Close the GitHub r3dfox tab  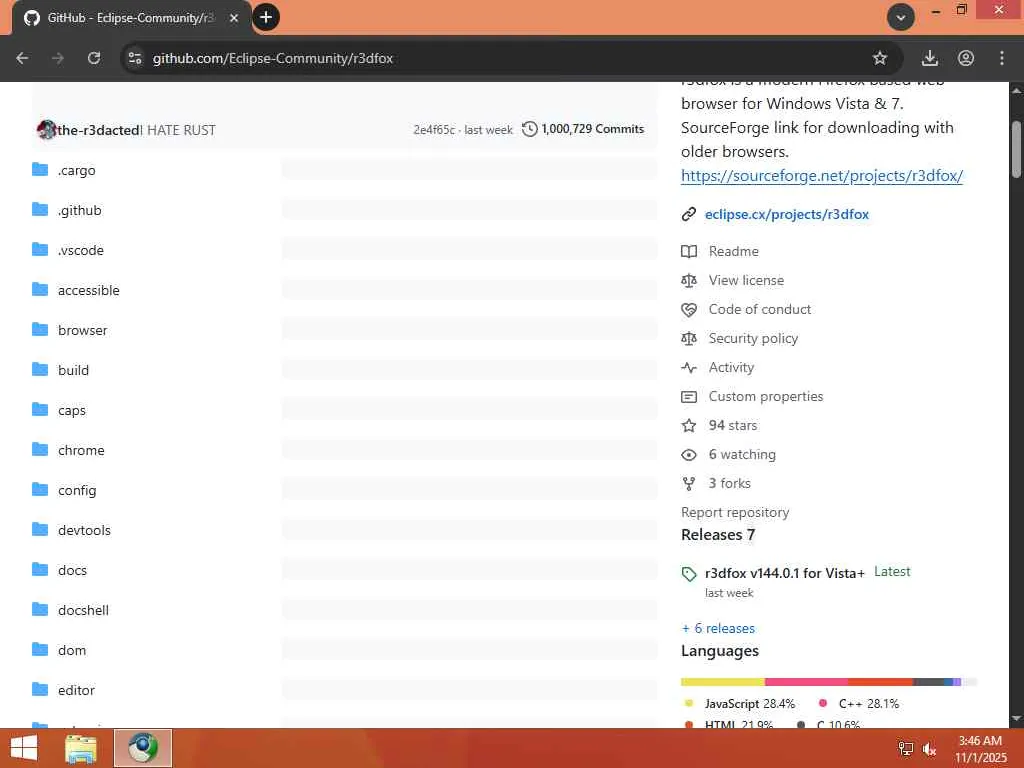234,18
